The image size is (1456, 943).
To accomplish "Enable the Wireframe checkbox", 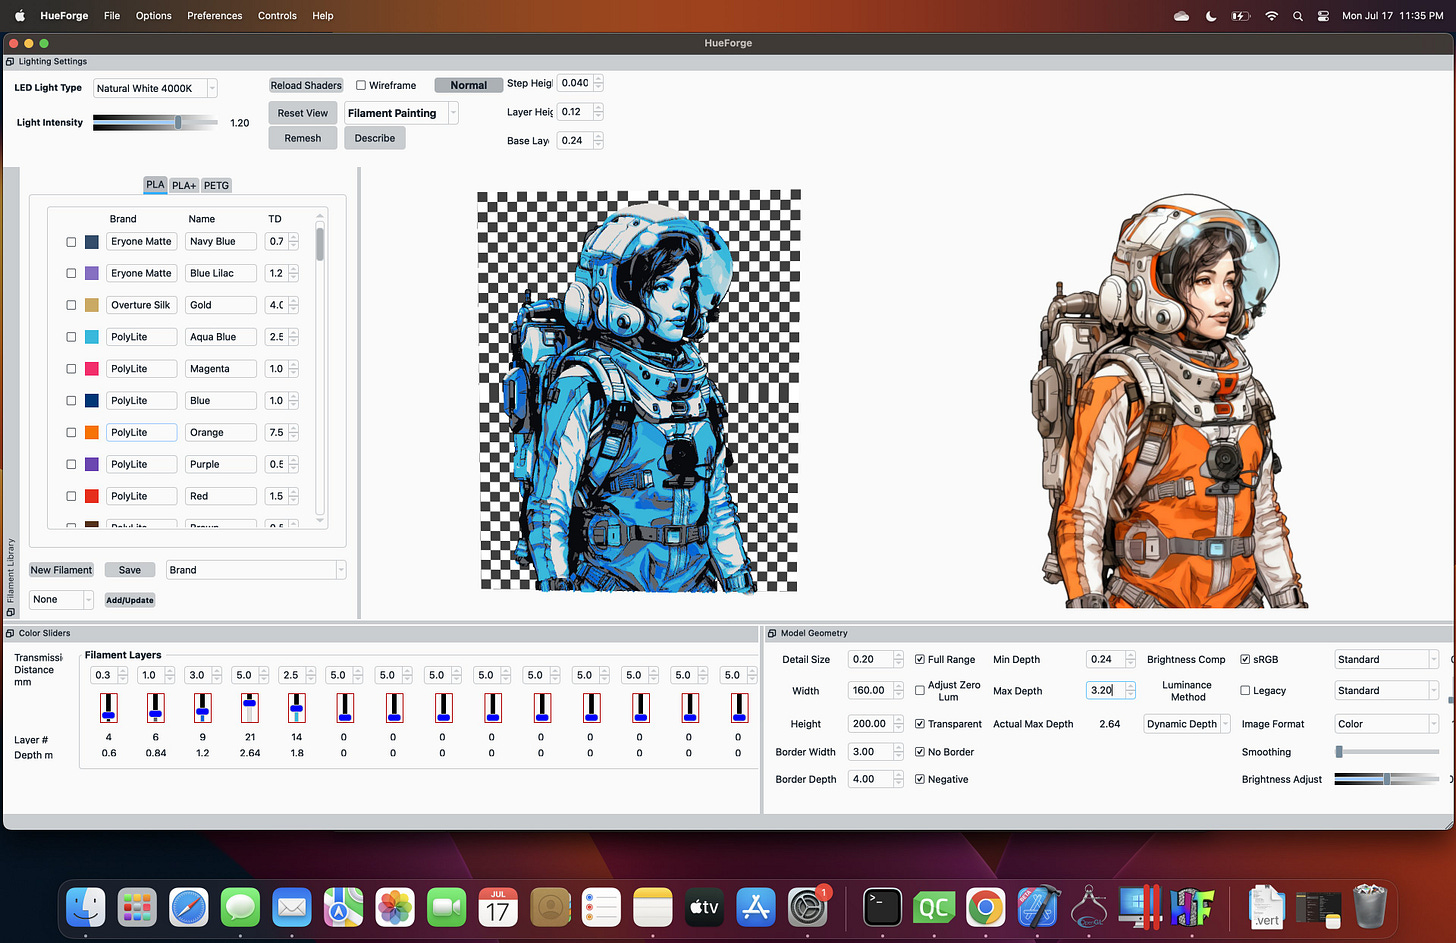I will tap(361, 85).
